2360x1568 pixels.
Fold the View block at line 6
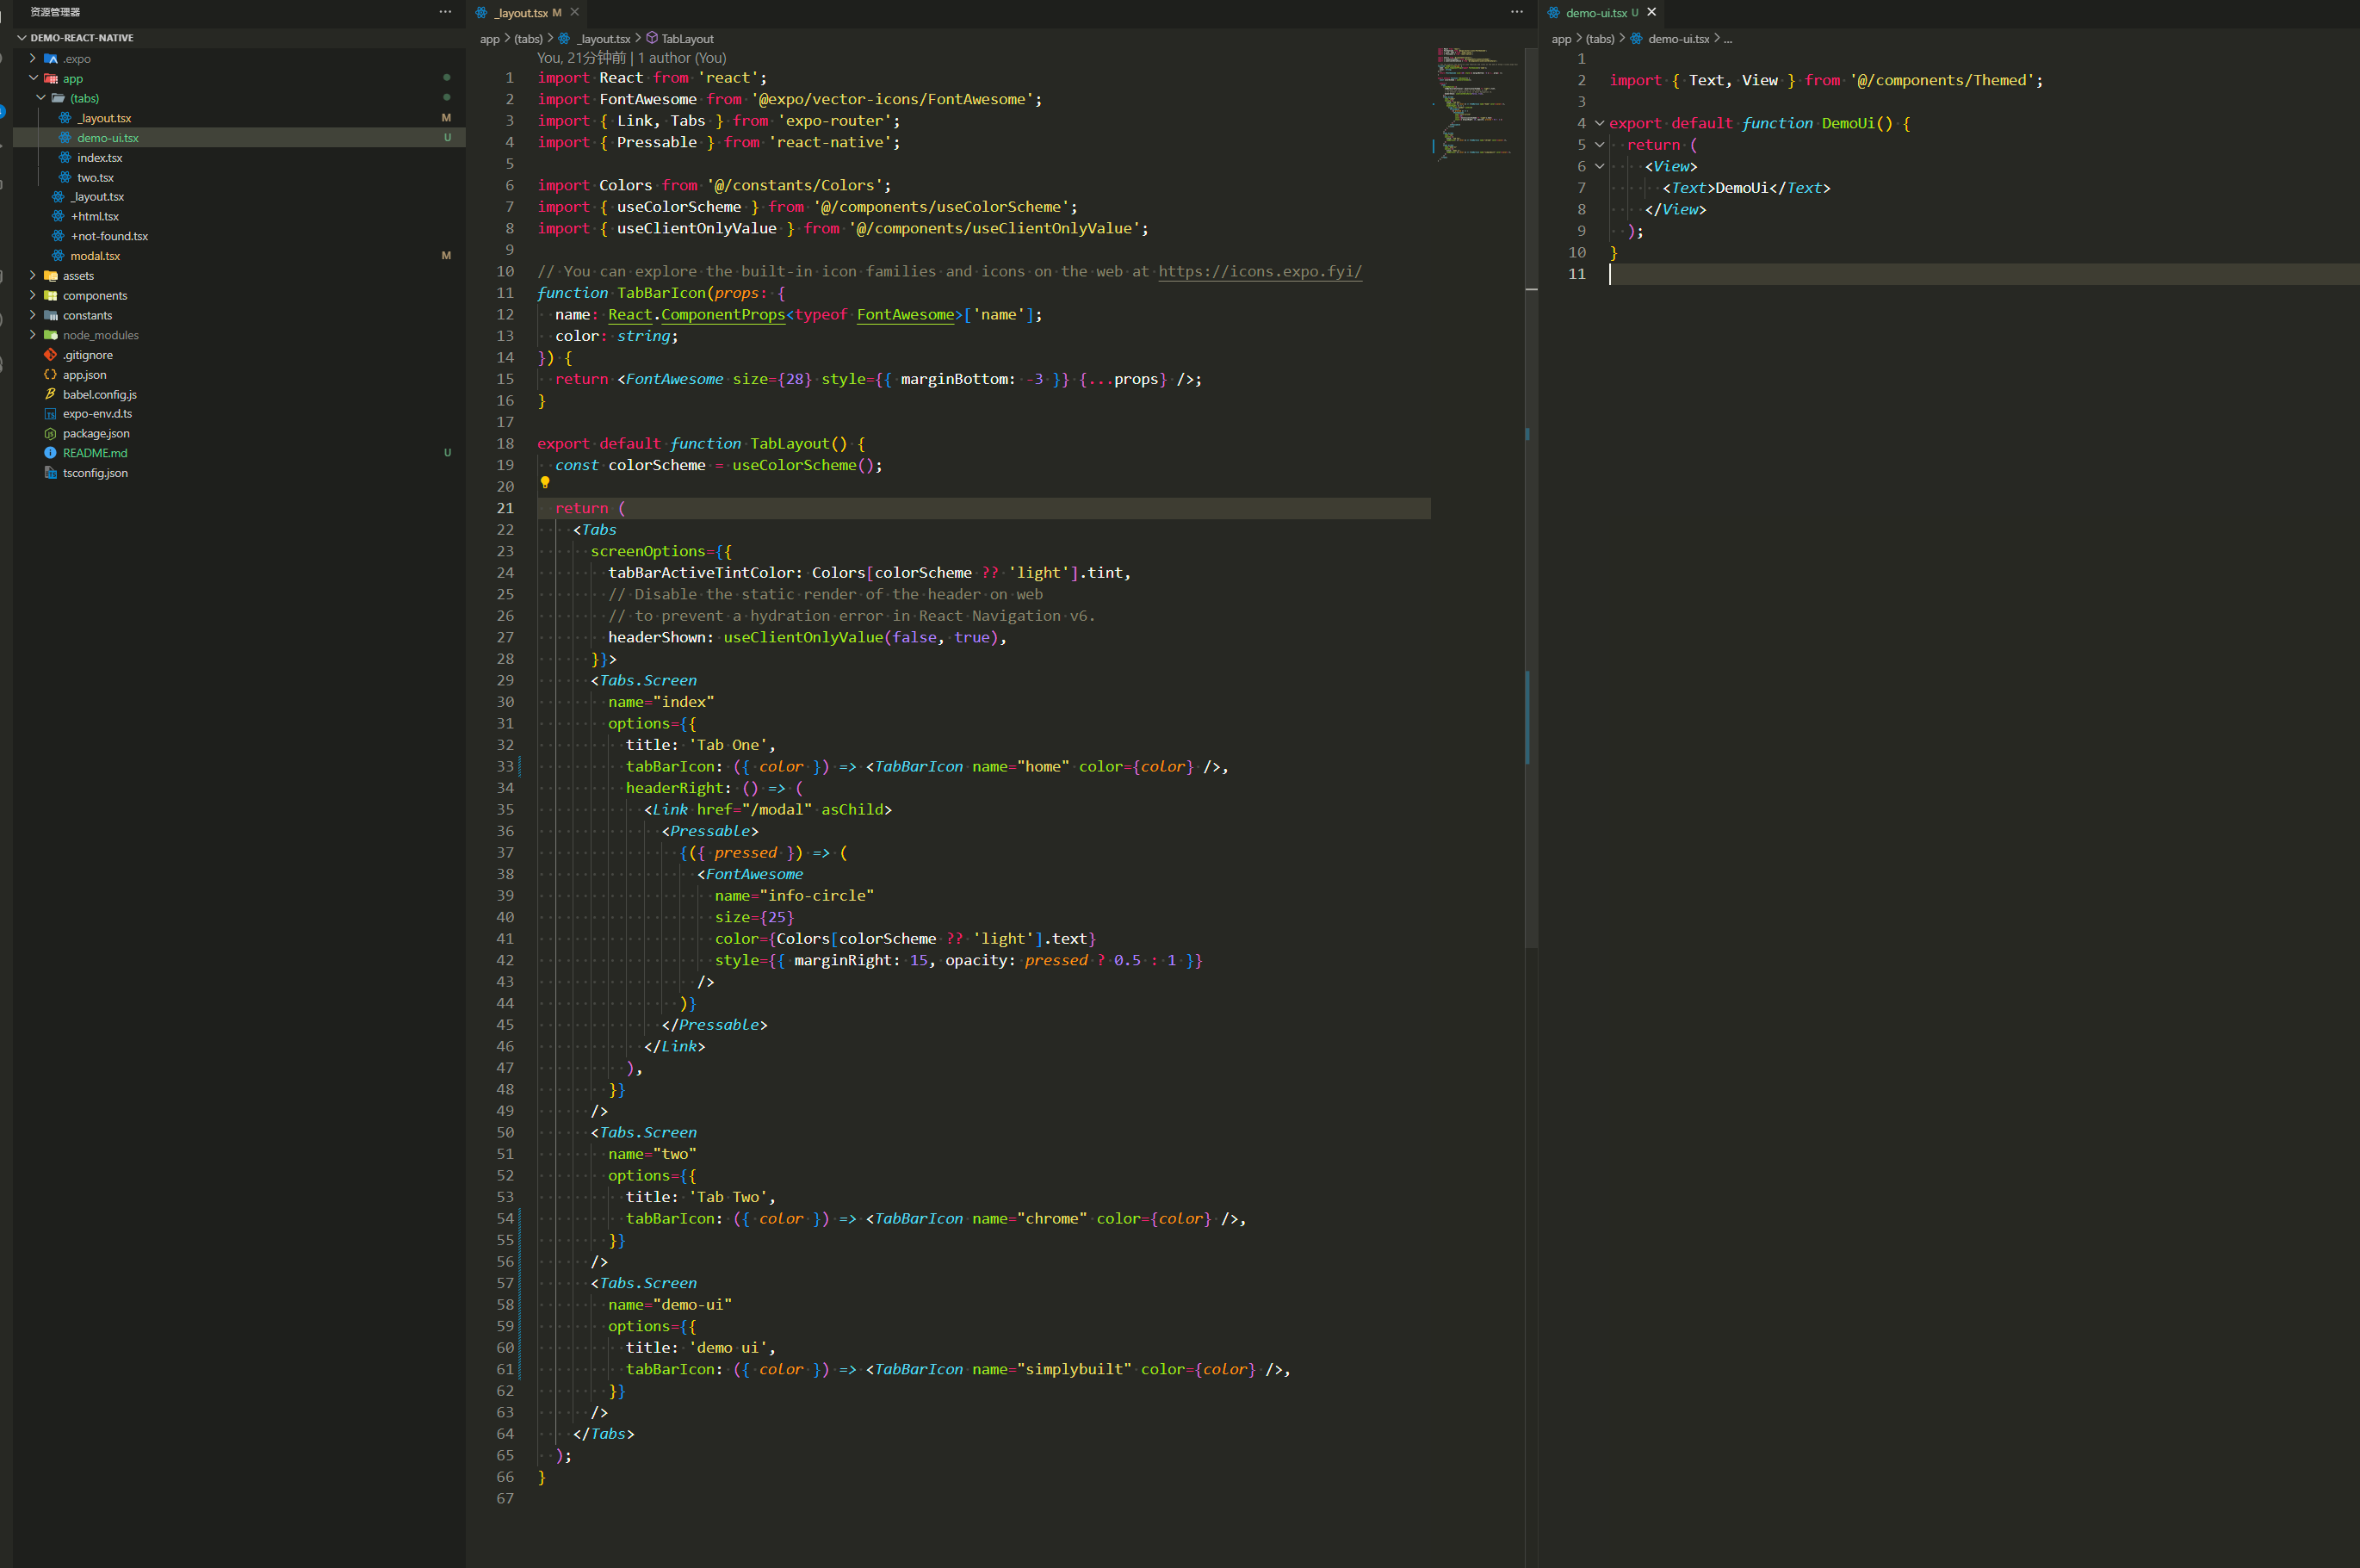pyautogui.click(x=1600, y=167)
